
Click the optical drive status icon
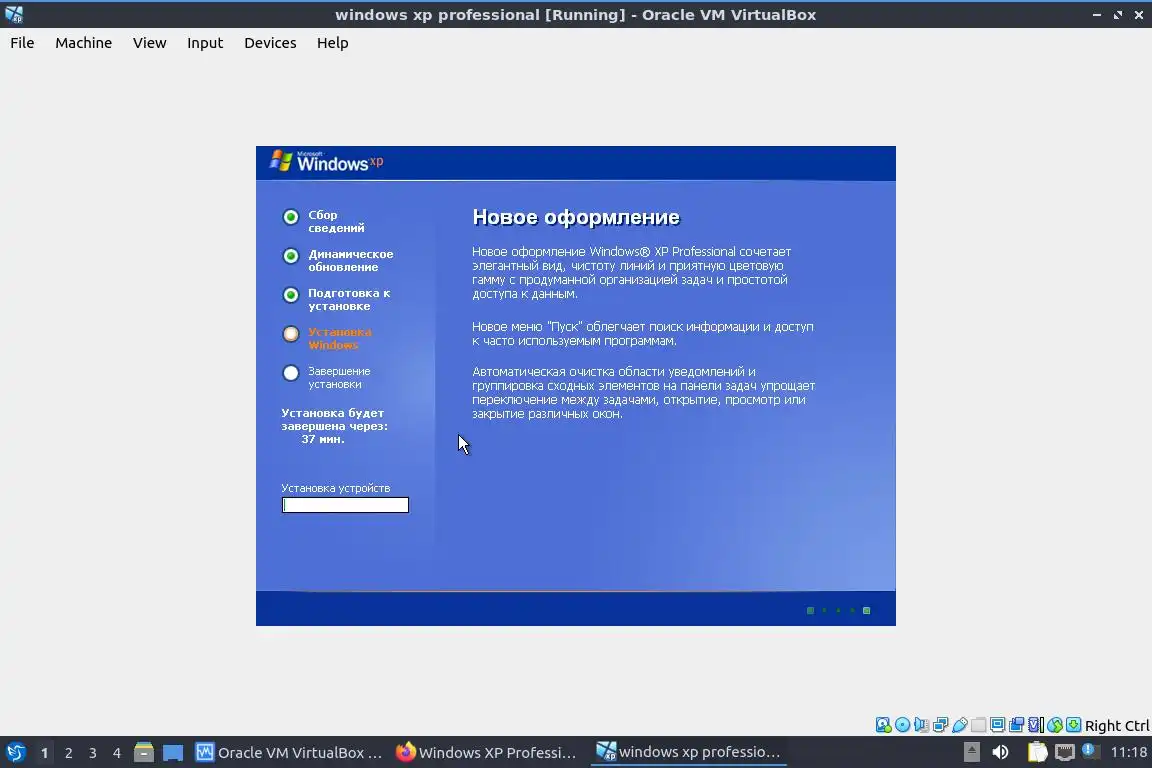pyautogui.click(x=902, y=725)
